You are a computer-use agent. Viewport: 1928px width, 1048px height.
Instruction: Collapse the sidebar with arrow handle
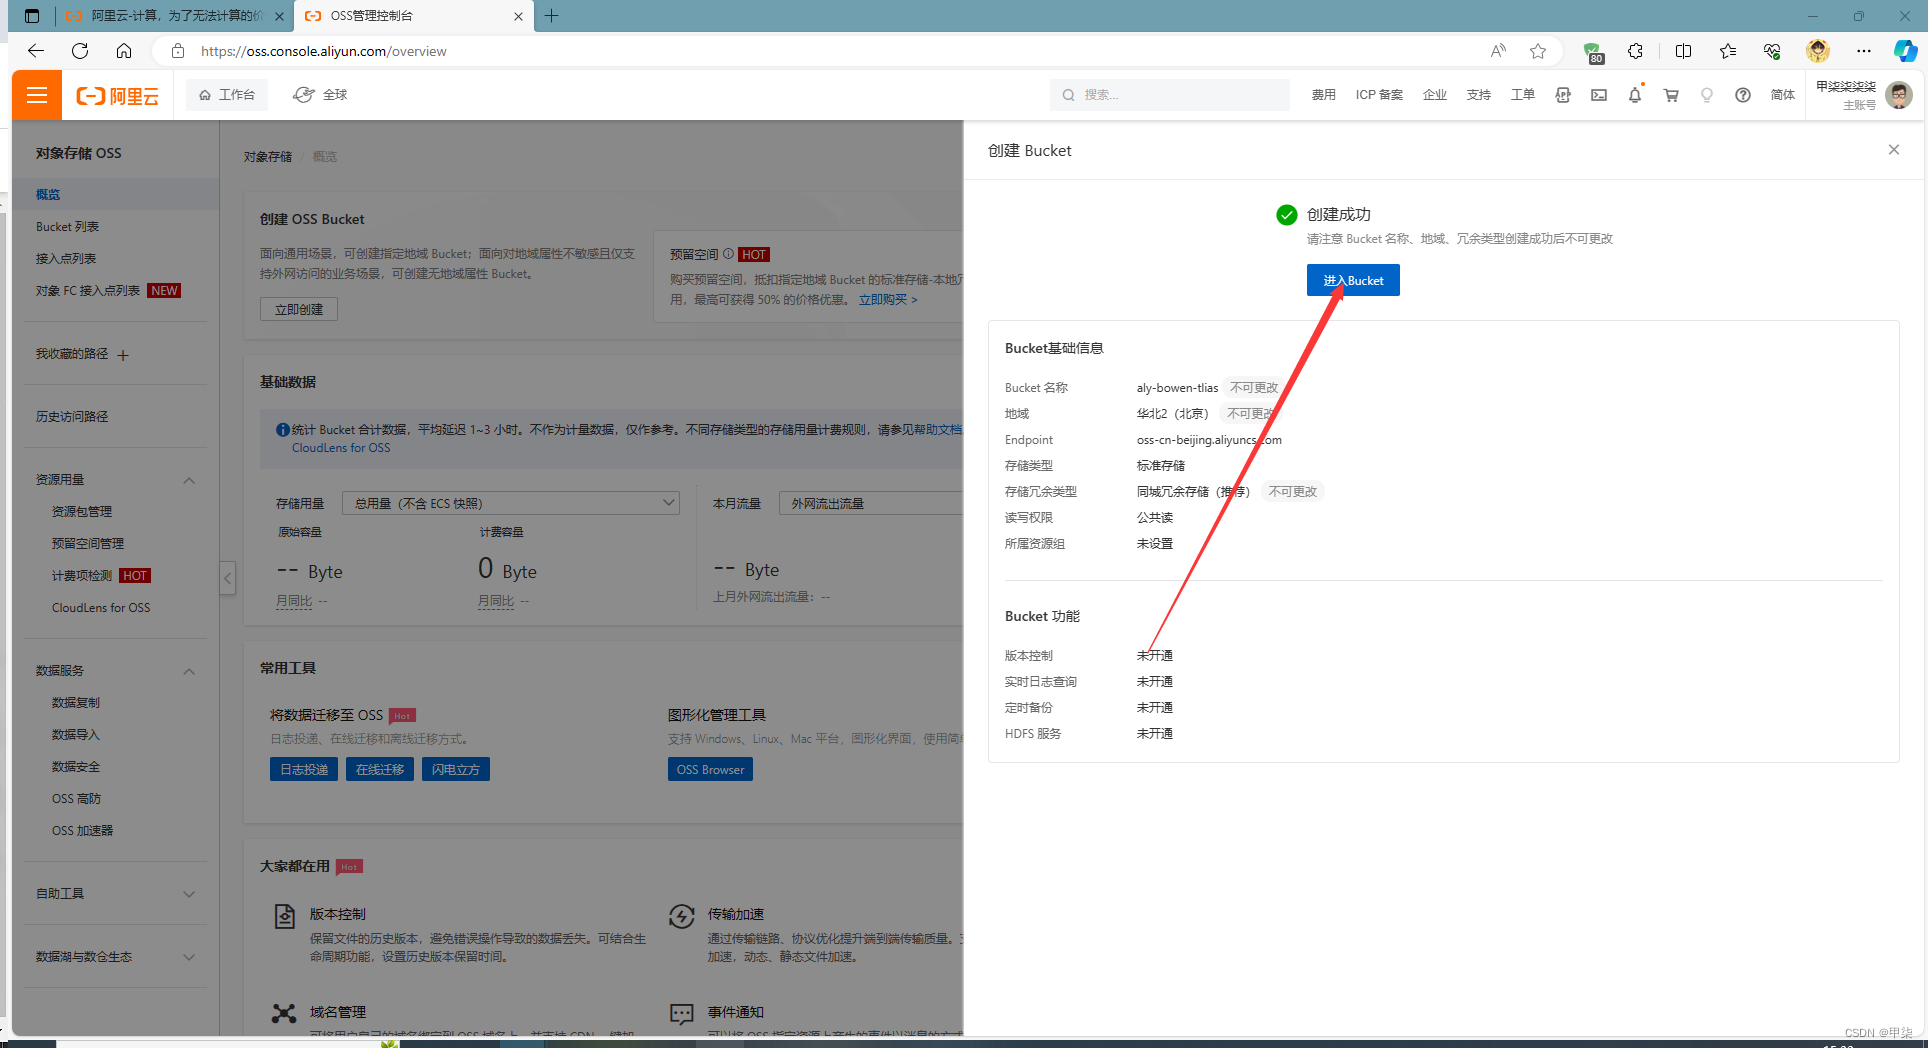[x=228, y=578]
